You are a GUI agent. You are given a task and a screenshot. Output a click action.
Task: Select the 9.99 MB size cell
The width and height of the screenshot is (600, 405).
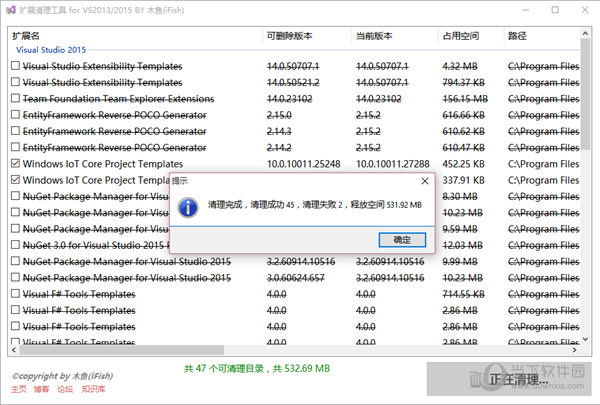pos(460,261)
